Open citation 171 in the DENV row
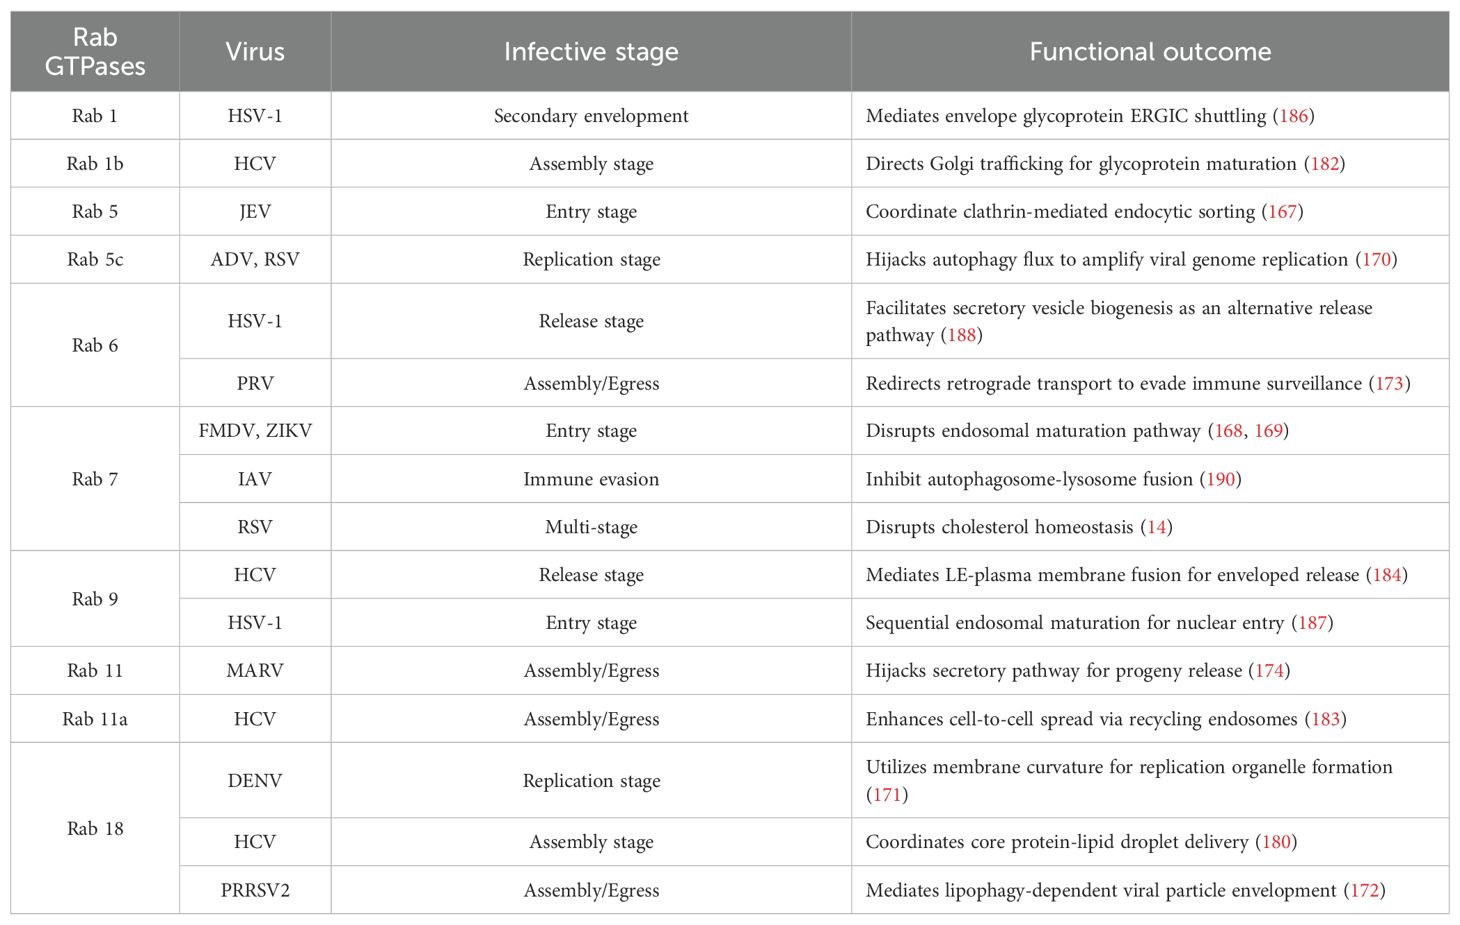 click(x=887, y=795)
